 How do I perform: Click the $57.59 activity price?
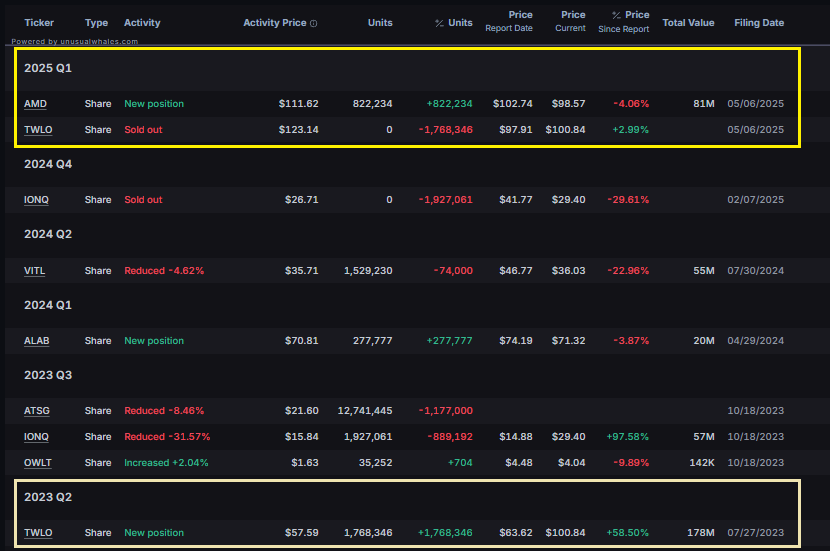tap(302, 532)
